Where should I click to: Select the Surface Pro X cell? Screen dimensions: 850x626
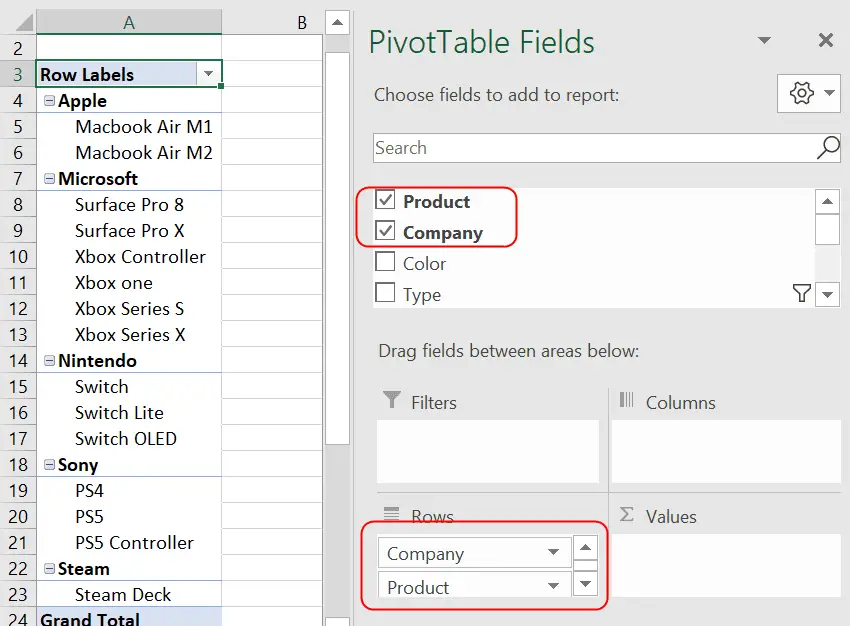click(129, 230)
